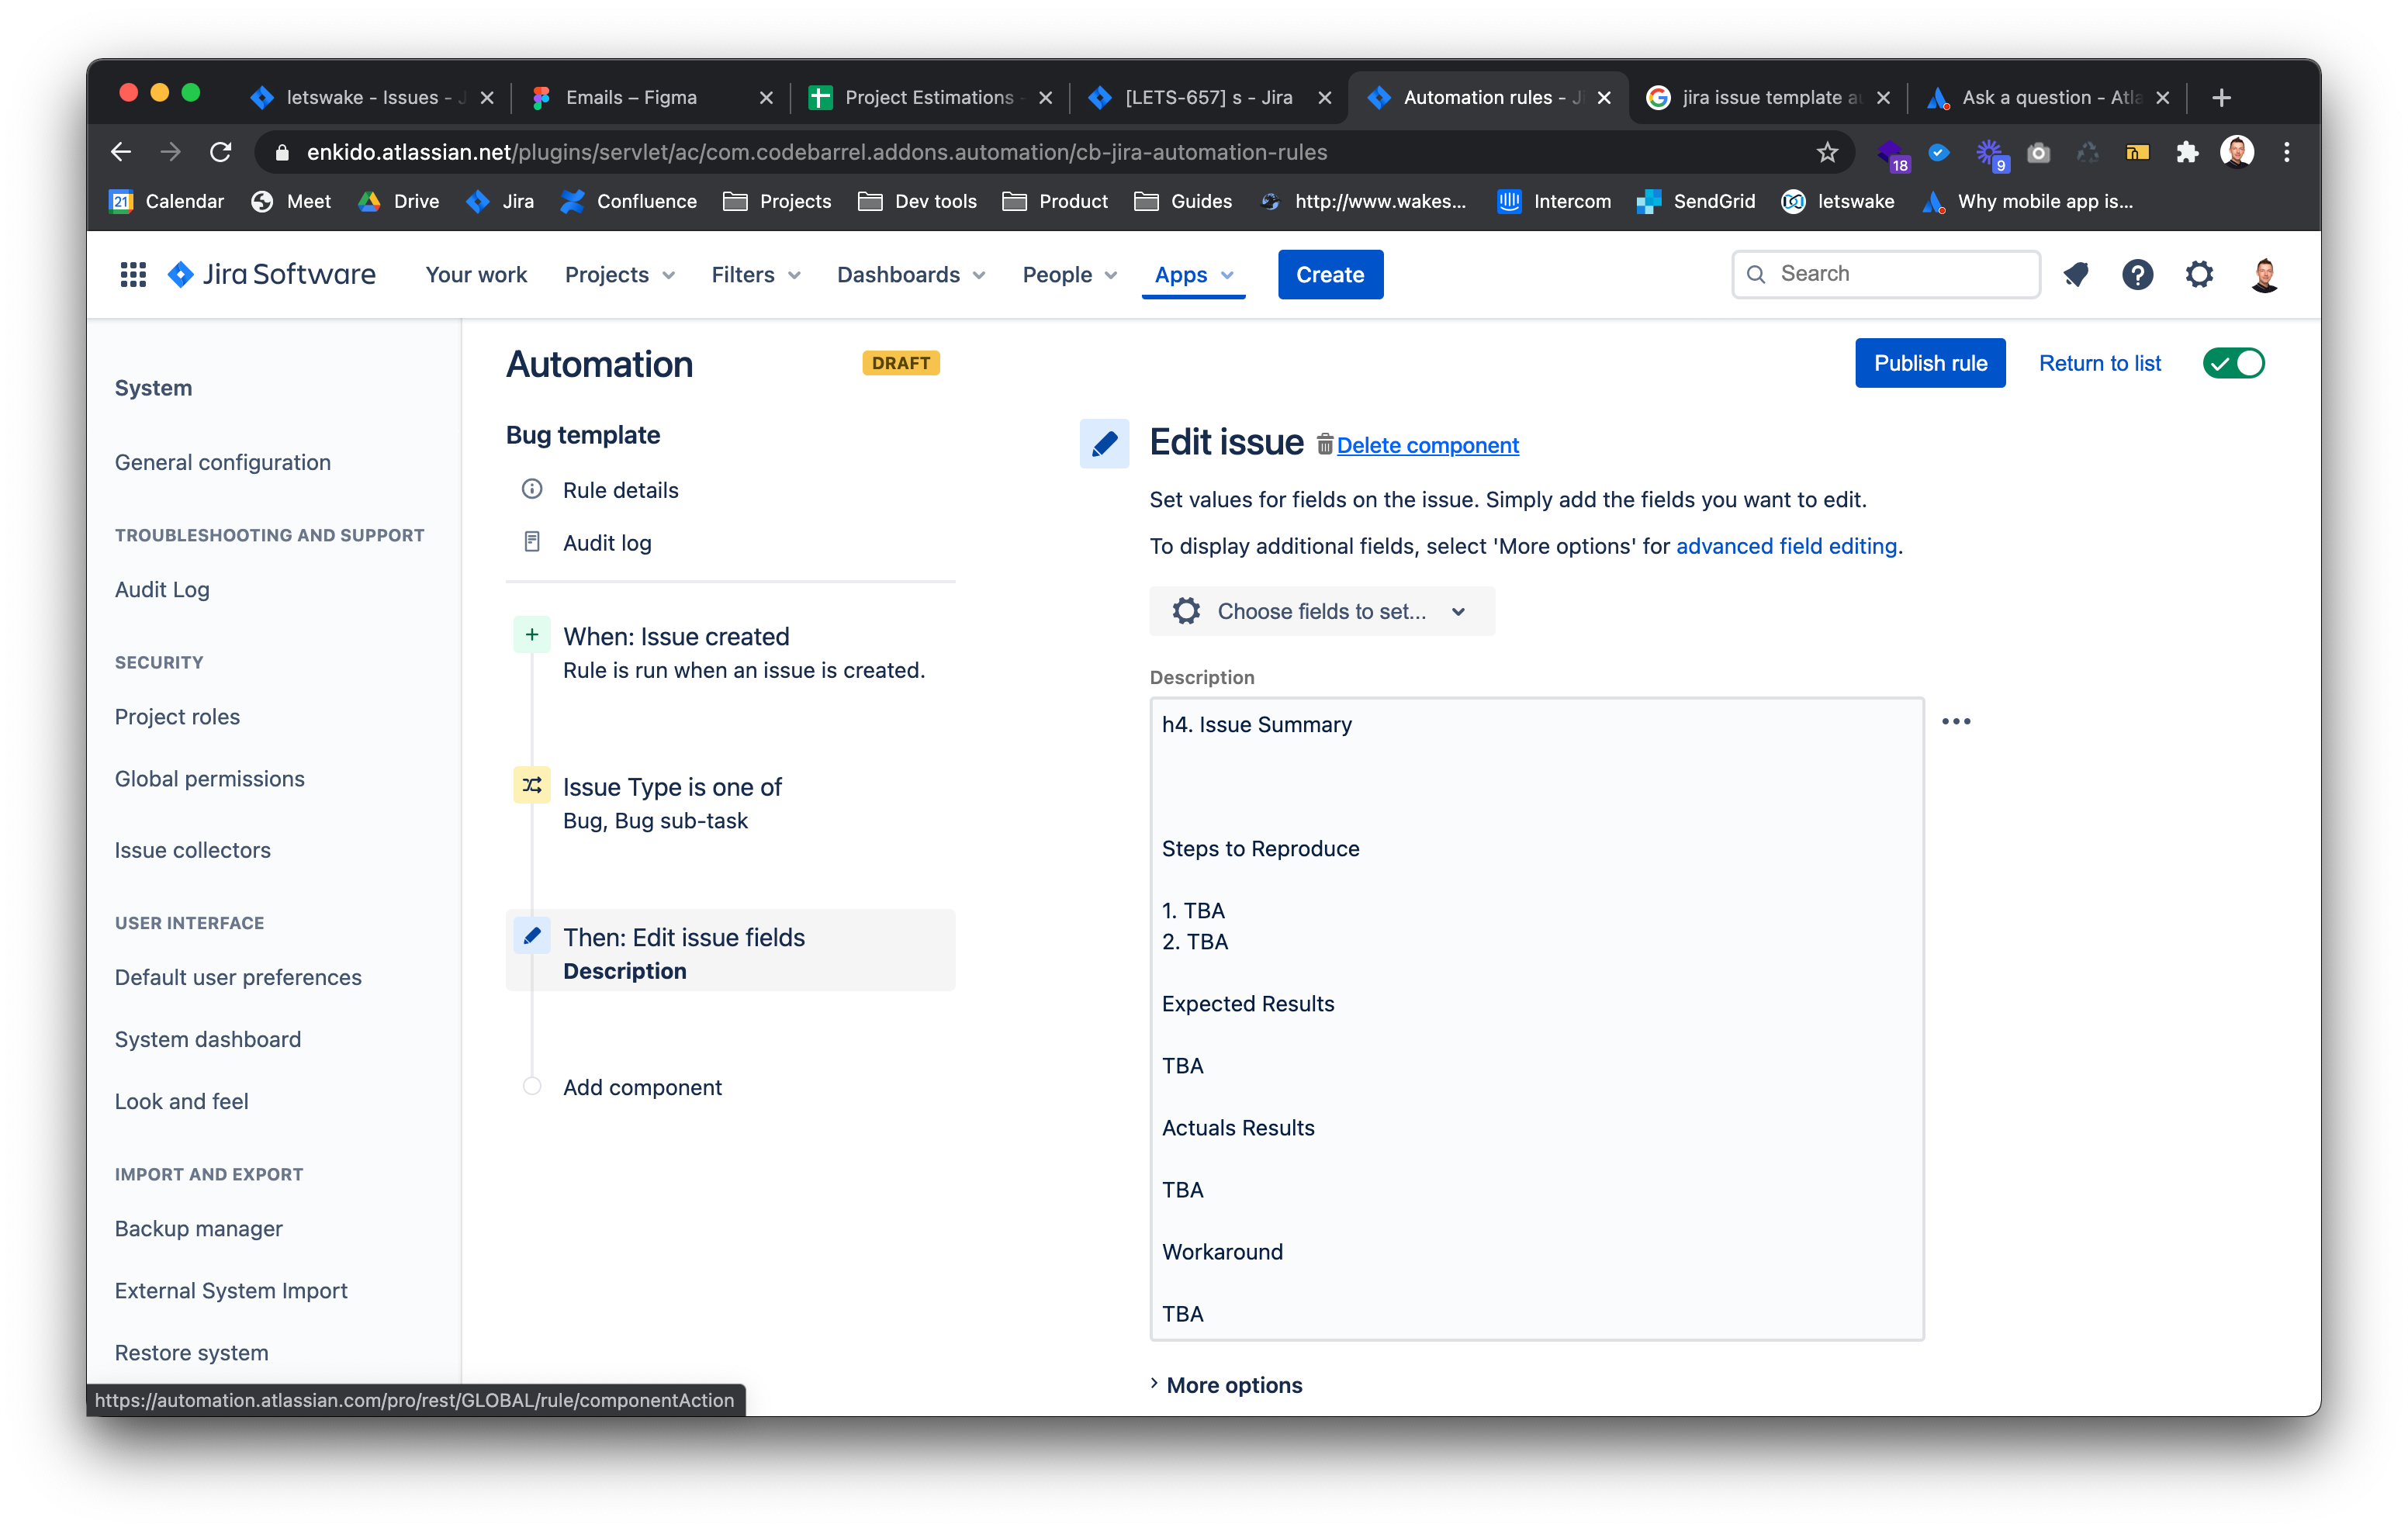The image size is (2408, 1531).
Task: Open the Jira app switcher grid icon
Action: point(133,274)
